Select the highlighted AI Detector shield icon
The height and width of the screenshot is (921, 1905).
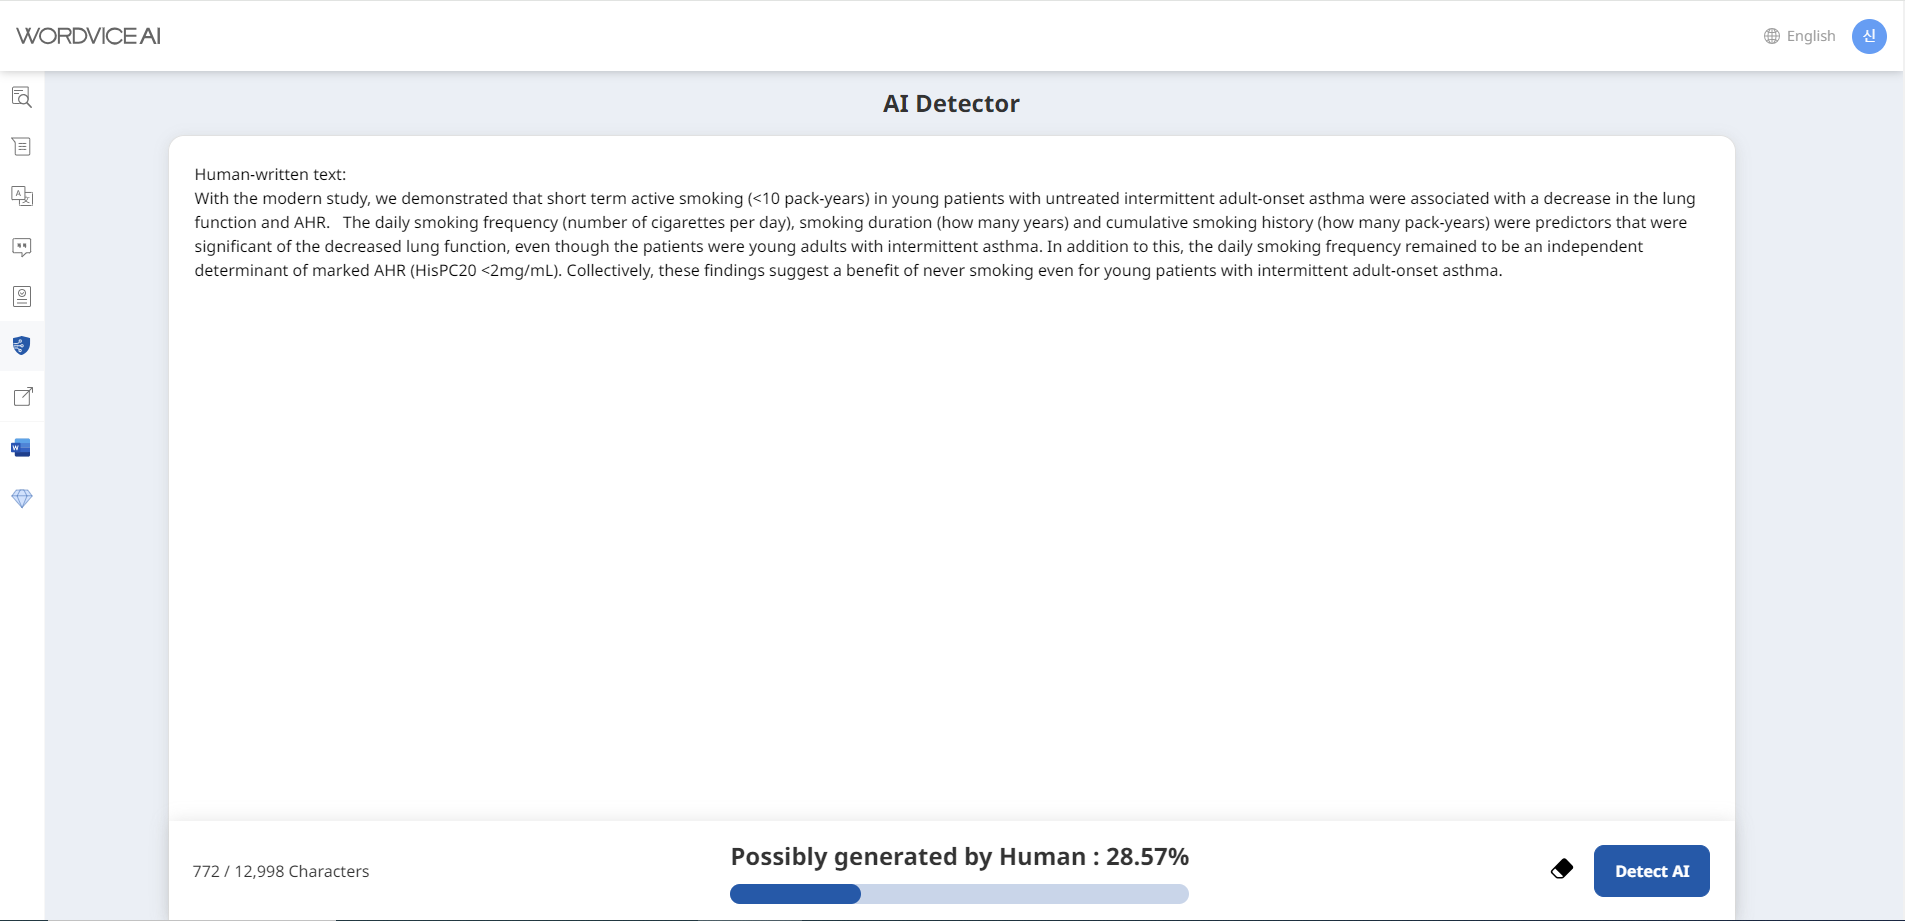(x=21, y=345)
